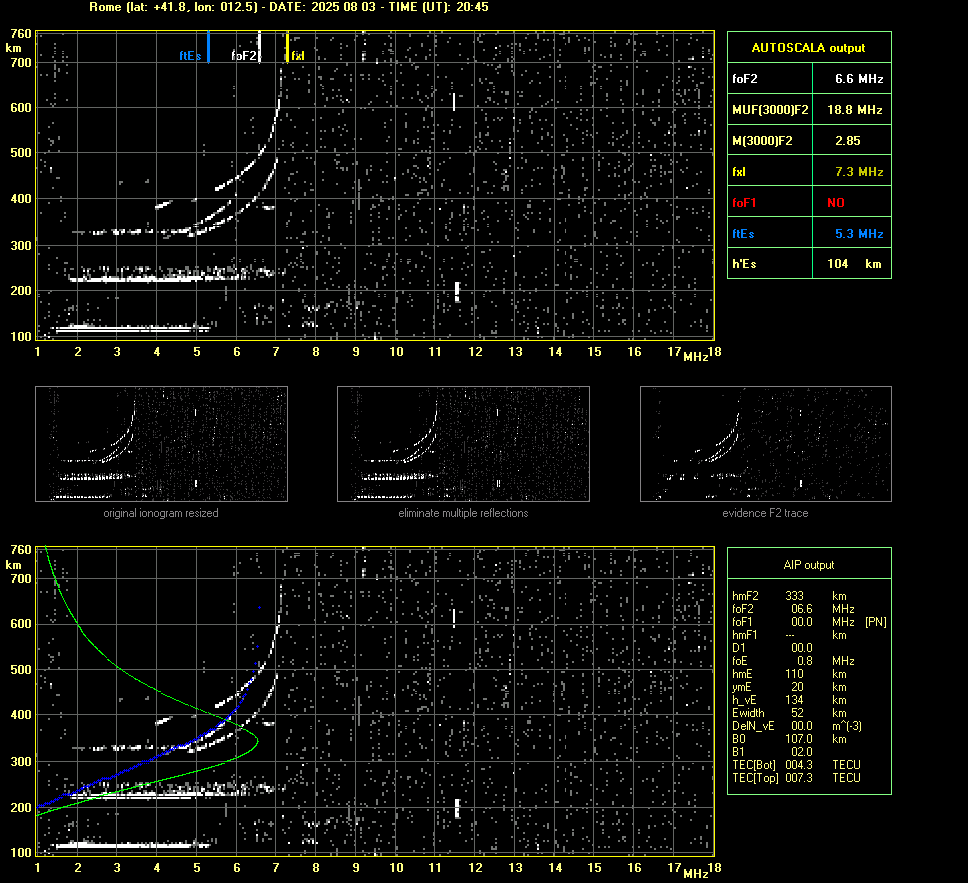This screenshot has height=883, width=968.
Task: Click the fxI value 7.3 MHz
Action: 859,172
